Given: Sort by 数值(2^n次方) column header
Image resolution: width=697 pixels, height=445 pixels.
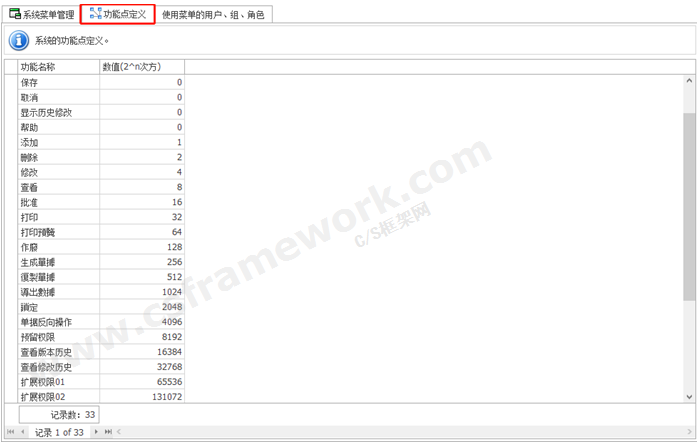Looking at the screenshot, I should [x=142, y=67].
